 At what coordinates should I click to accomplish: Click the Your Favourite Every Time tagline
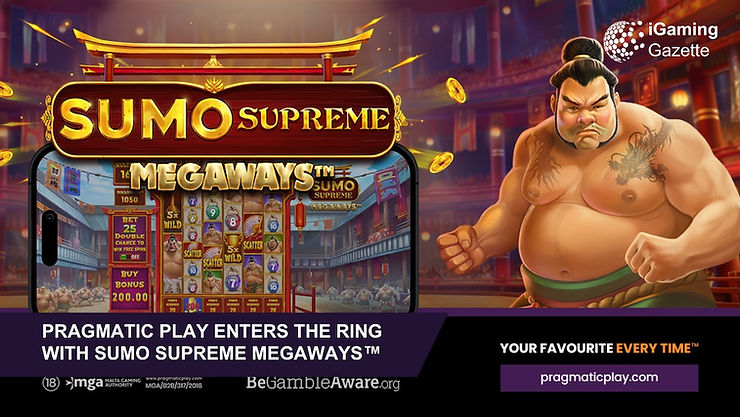599,349
